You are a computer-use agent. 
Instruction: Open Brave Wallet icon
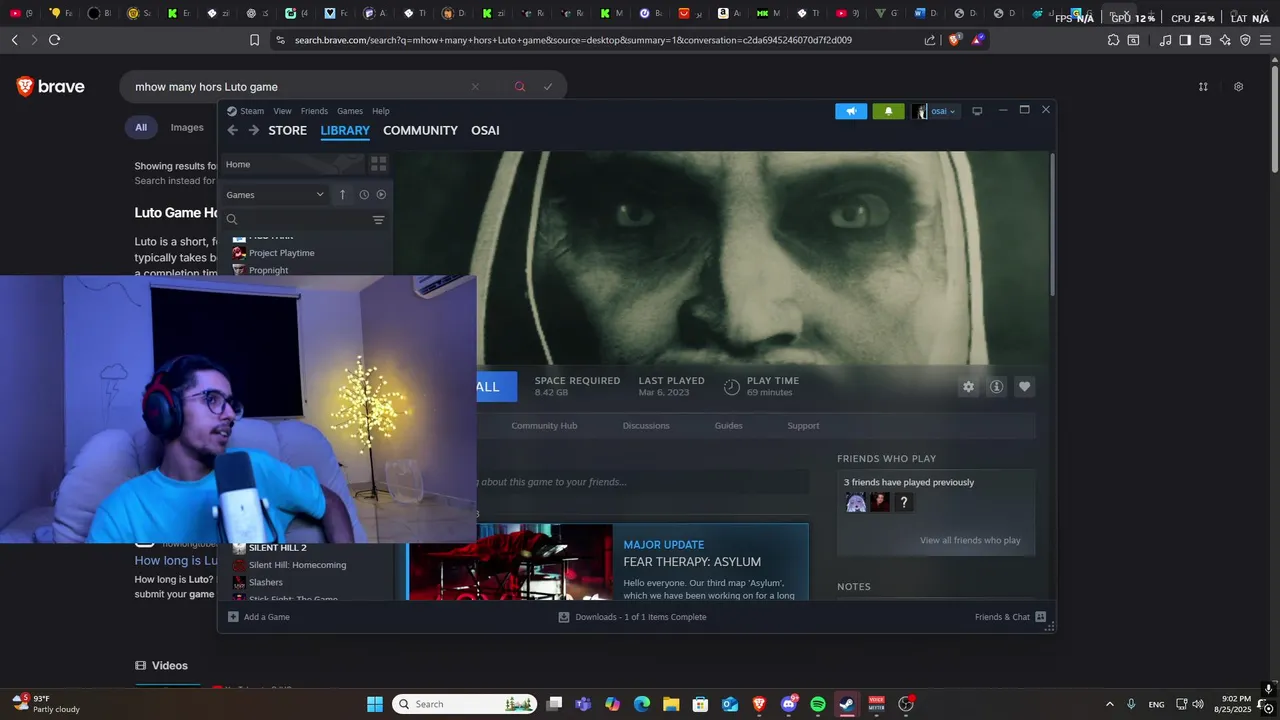point(1205,40)
